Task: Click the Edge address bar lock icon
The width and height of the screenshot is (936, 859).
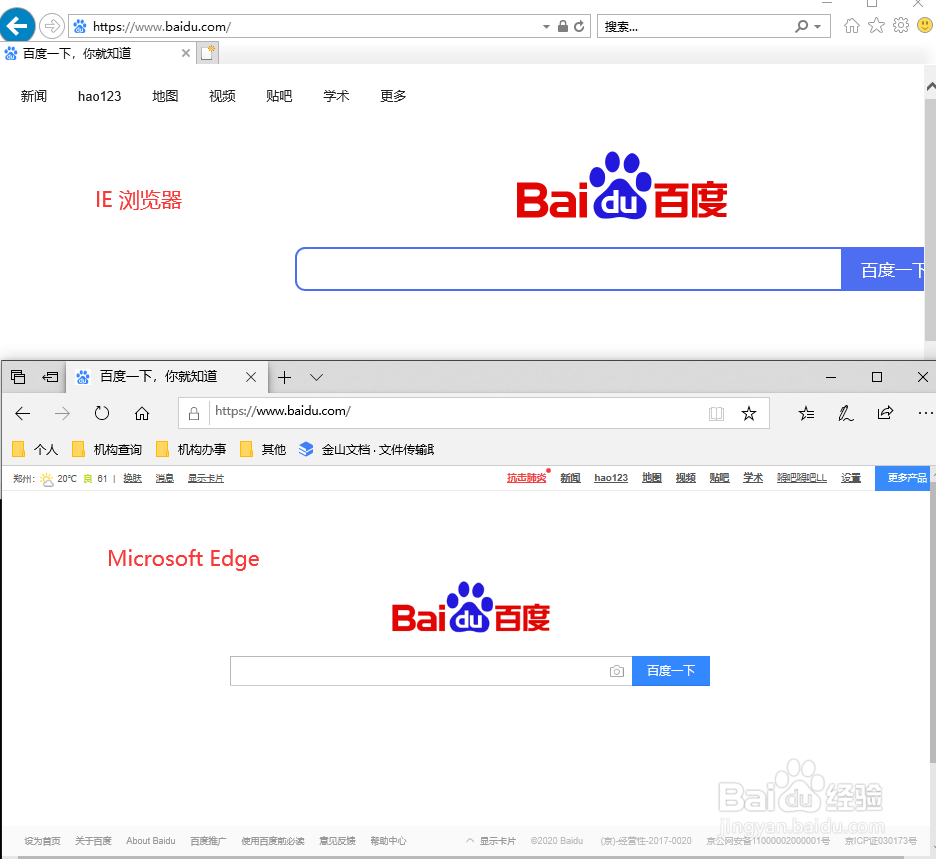Action: (193, 413)
